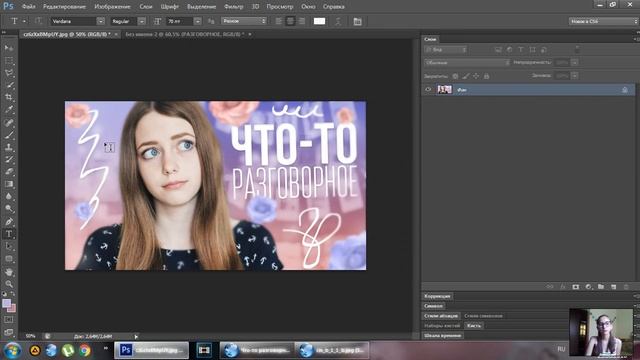Select the Horizontal Type tool in toolbox

(9, 234)
